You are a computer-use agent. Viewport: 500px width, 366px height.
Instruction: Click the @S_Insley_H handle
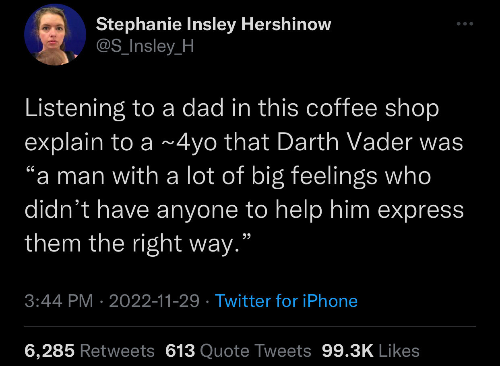click(x=145, y=46)
